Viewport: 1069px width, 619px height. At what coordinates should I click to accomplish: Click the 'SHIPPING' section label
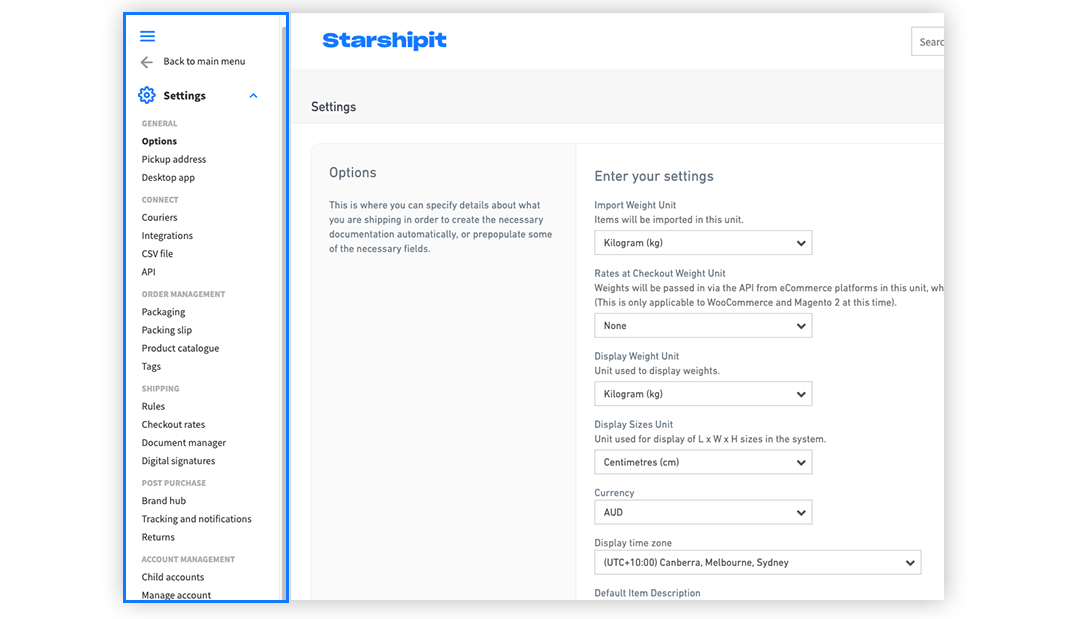coord(161,389)
